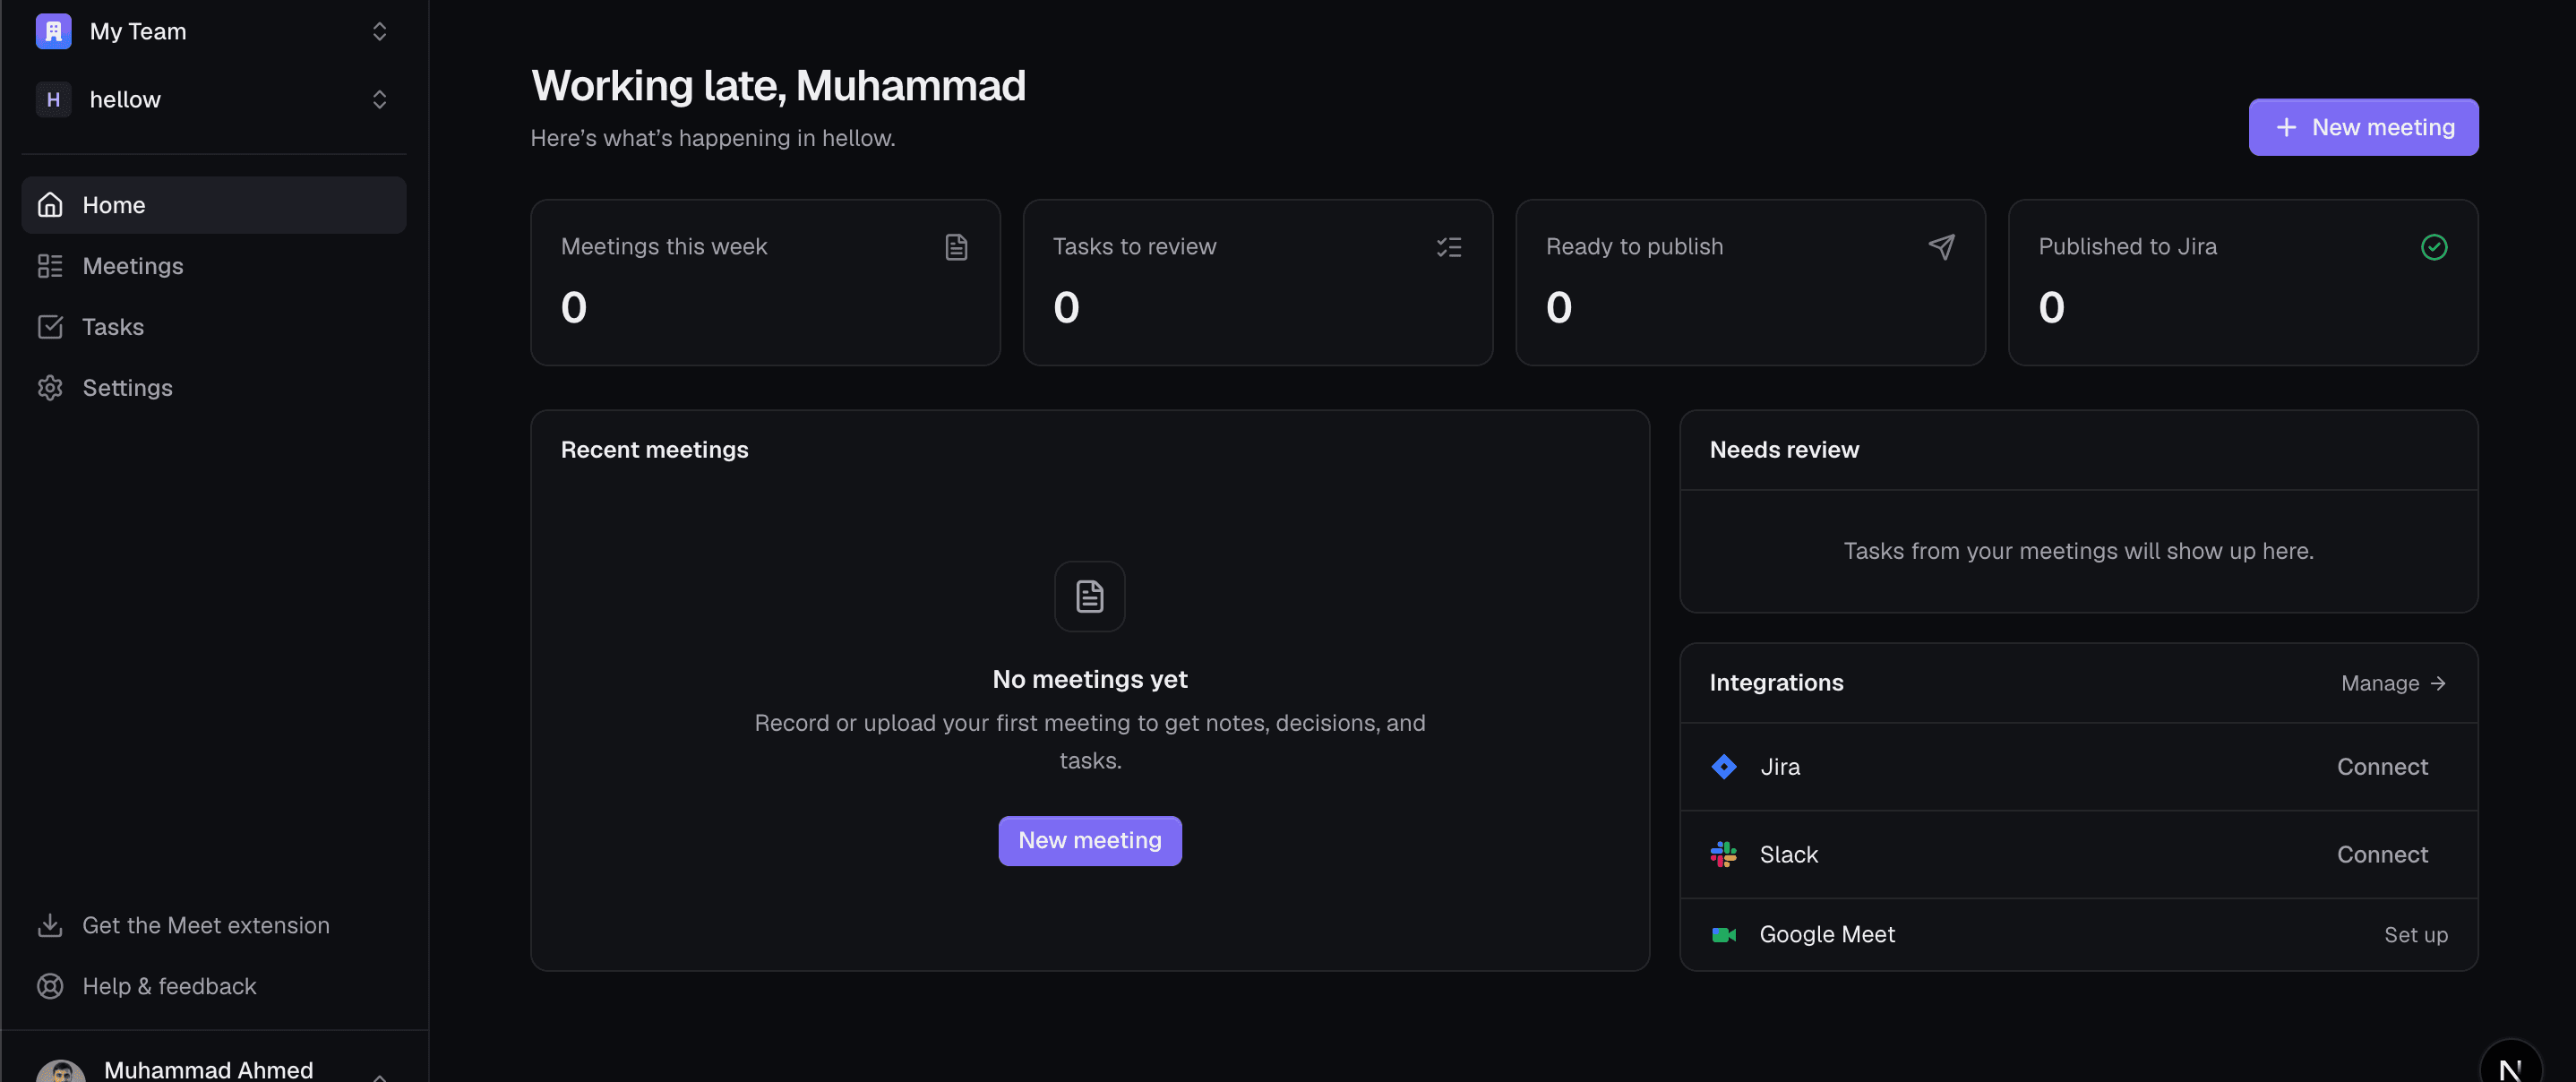The width and height of the screenshot is (2576, 1082).
Task: Click the hellow workspace H icon
Action: click(x=53, y=99)
